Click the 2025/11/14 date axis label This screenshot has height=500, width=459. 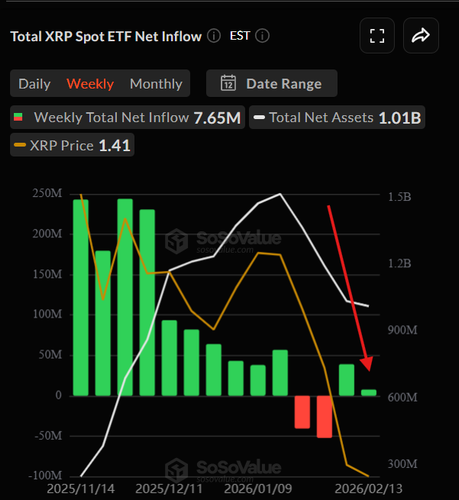[81, 489]
